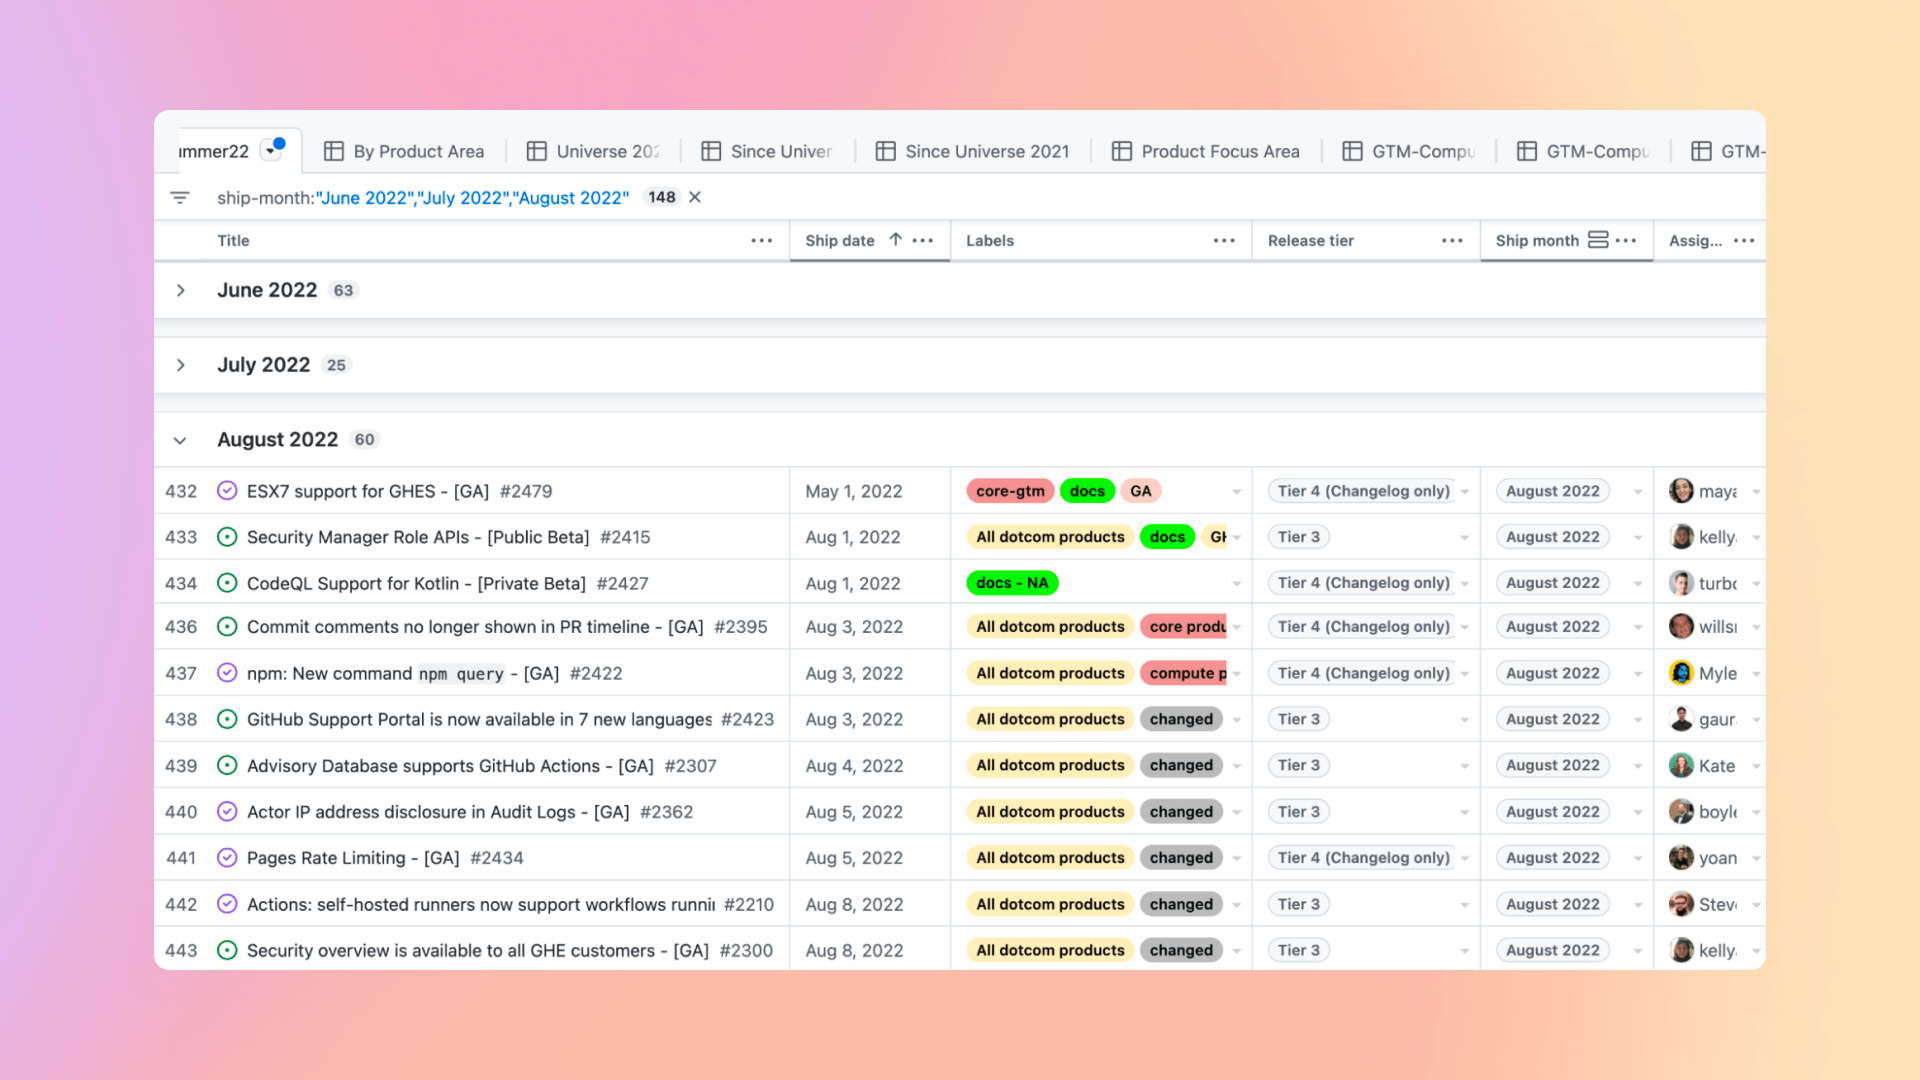This screenshot has height=1080, width=1920.
Task: Open the Tier 3 dropdown on Advisory Database row
Action: pos(1464,765)
